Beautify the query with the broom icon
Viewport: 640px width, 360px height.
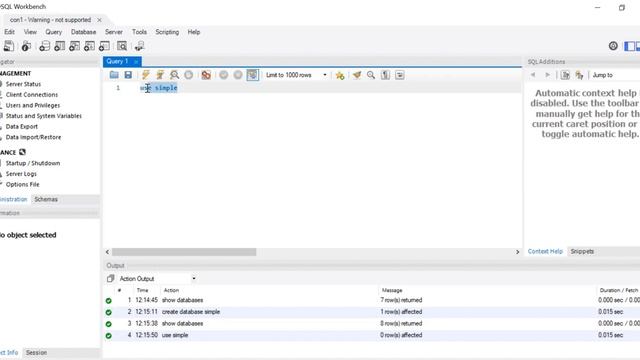point(357,75)
